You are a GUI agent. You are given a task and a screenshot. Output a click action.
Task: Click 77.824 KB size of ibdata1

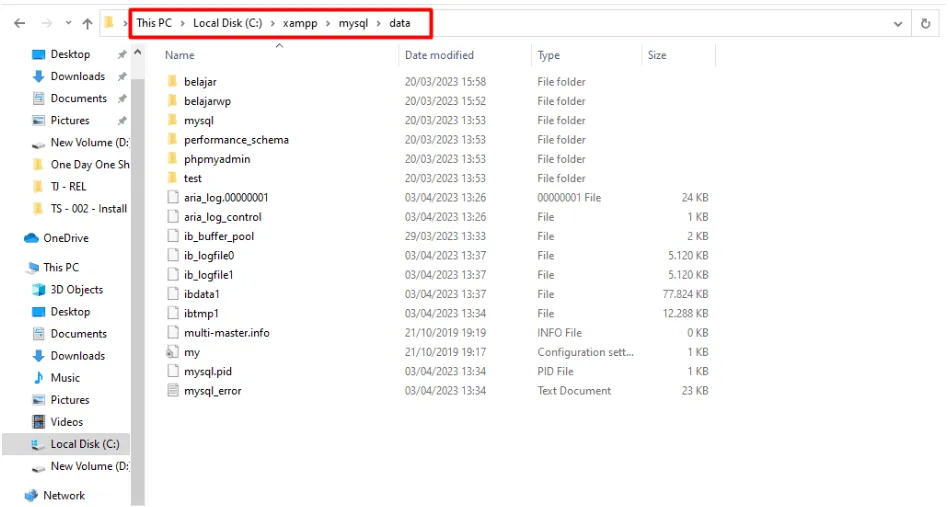(685, 294)
